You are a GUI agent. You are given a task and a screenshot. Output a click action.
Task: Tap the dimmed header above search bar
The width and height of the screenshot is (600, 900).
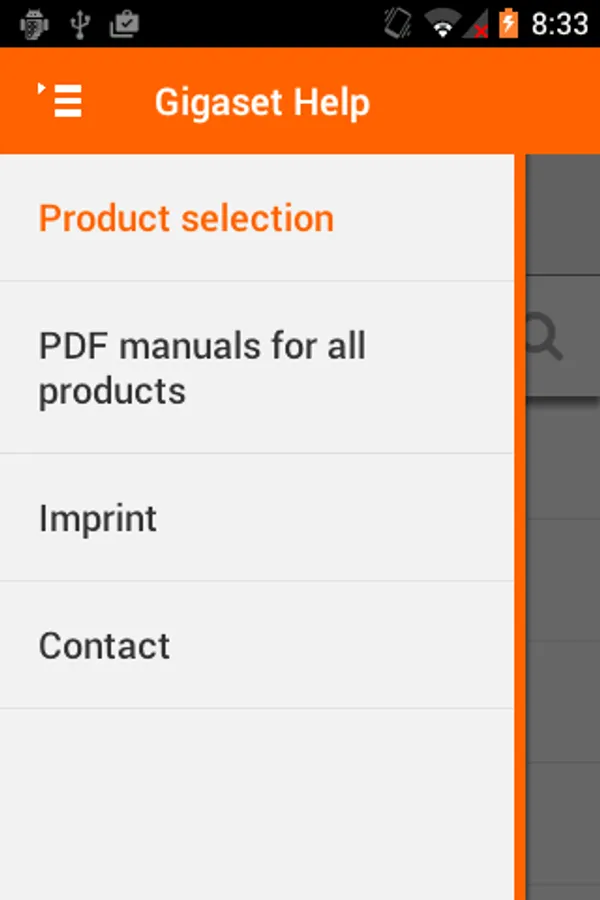(x=563, y=215)
